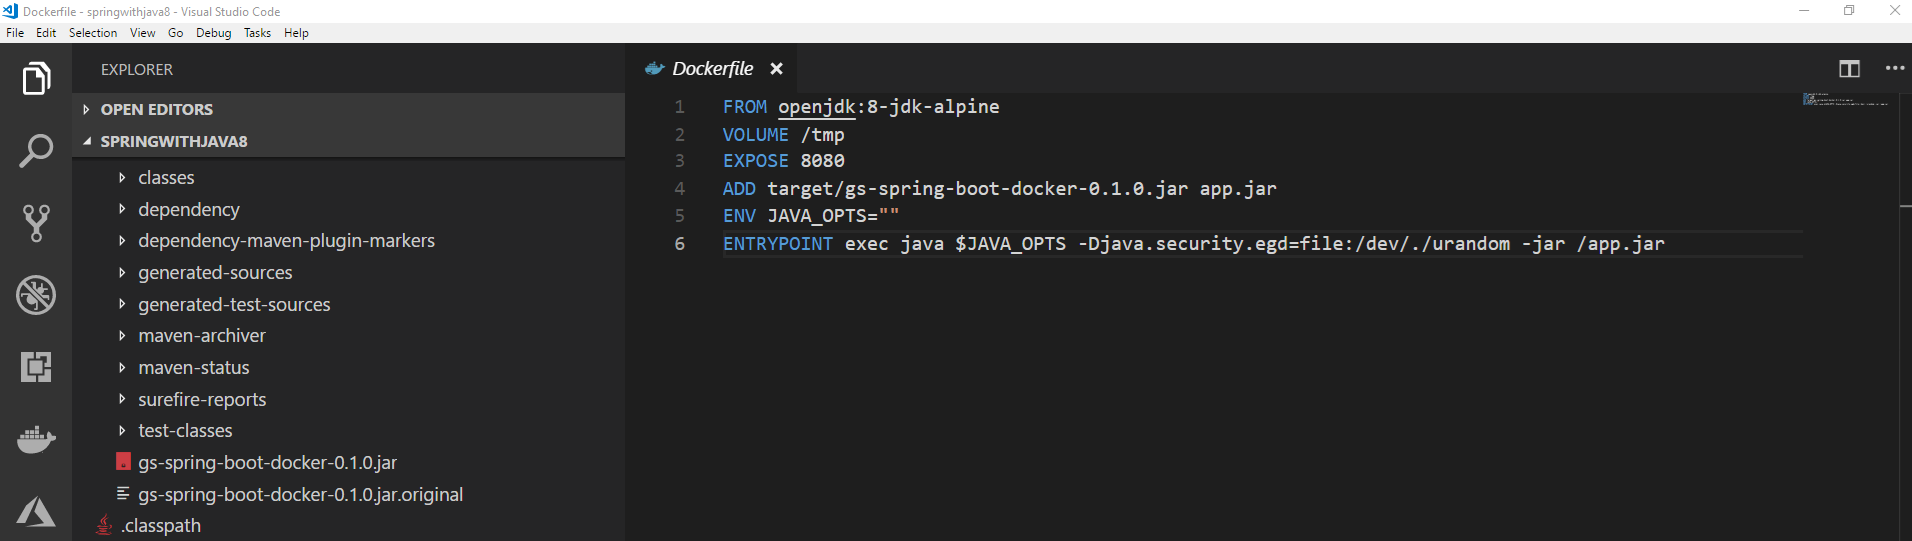Click the minimap code preview
Image resolution: width=1912 pixels, height=541 pixels.
click(1845, 99)
